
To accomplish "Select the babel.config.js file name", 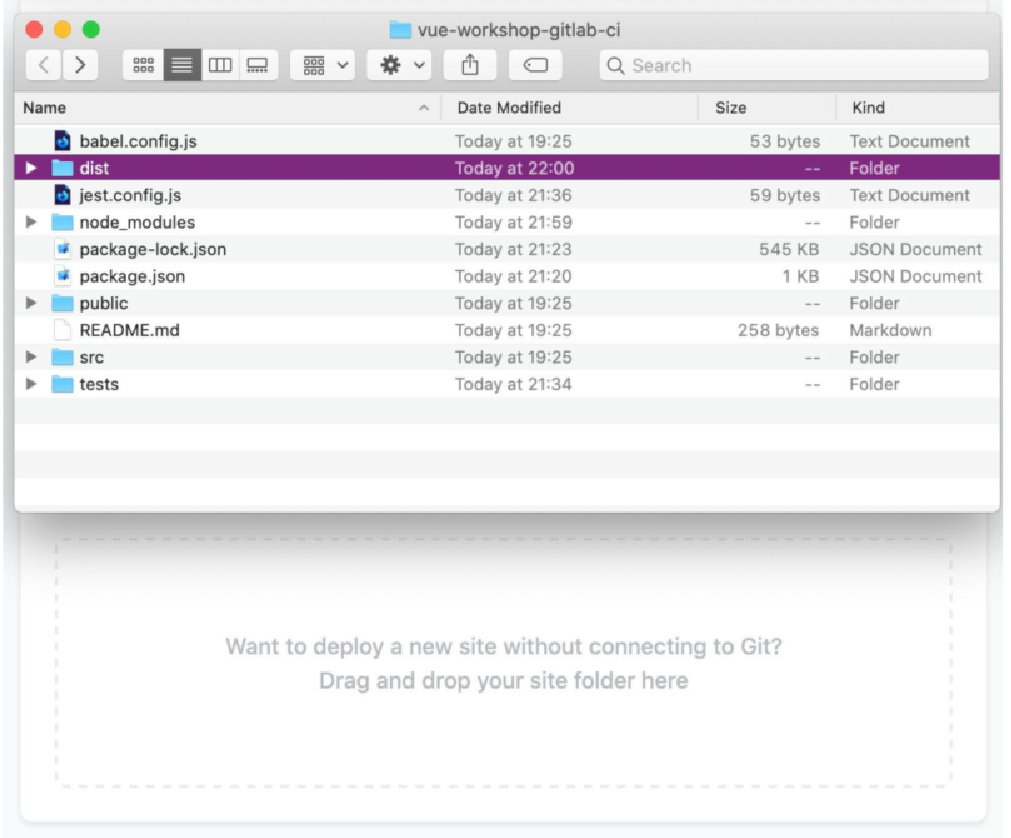I will 138,142.
